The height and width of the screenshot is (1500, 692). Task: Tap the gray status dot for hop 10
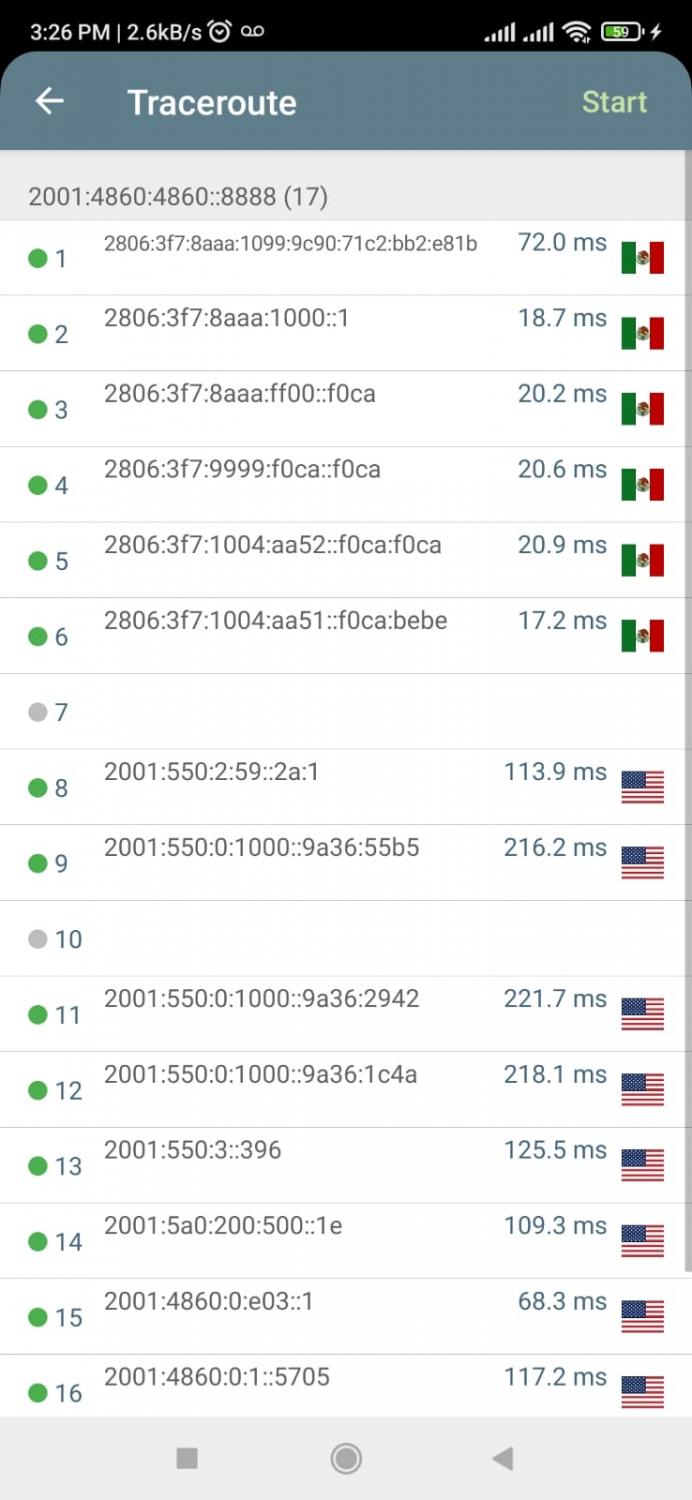click(x=38, y=939)
